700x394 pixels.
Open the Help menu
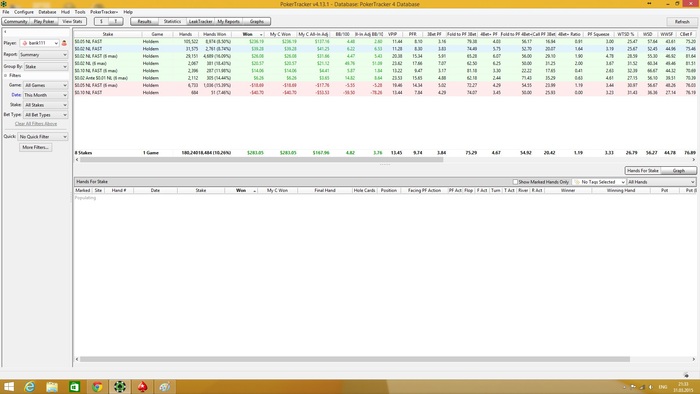(x=128, y=12)
